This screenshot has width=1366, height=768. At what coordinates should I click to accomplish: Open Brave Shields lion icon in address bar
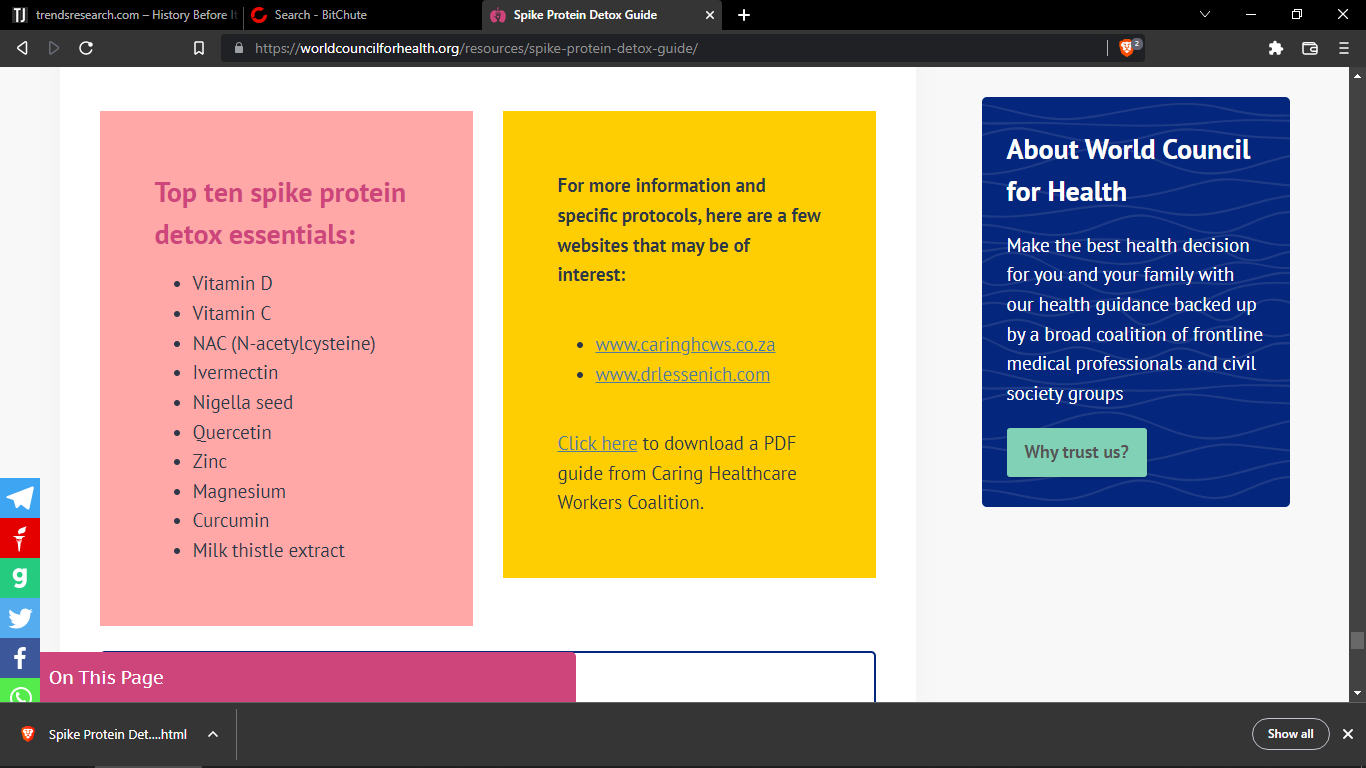coord(1127,48)
